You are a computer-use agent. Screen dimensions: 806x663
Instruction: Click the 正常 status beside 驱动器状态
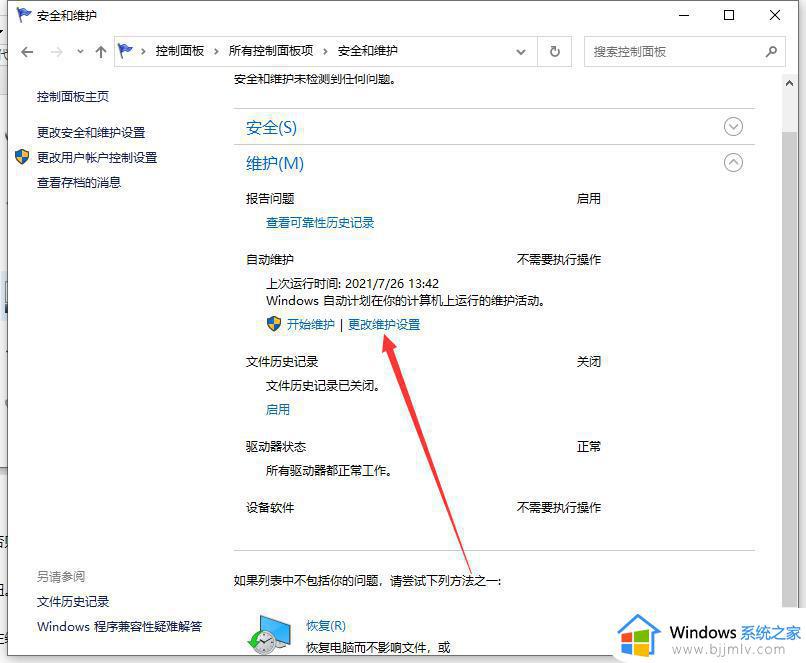[x=589, y=447]
